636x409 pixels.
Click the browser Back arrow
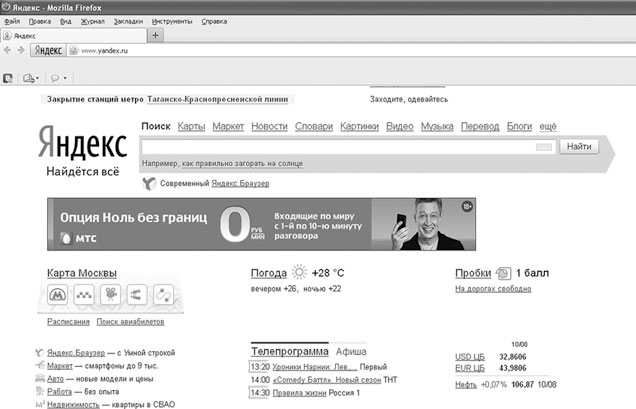pos(7,49)
